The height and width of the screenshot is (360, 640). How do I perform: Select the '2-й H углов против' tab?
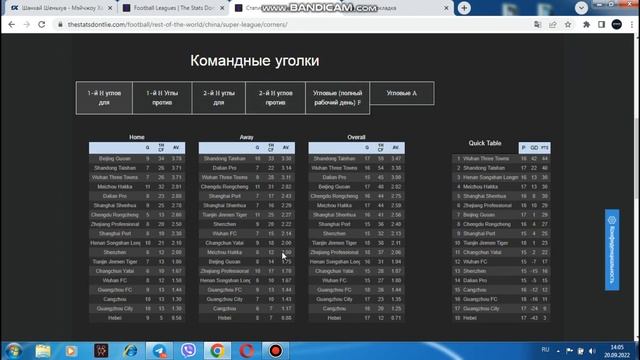tap(276, 98)
